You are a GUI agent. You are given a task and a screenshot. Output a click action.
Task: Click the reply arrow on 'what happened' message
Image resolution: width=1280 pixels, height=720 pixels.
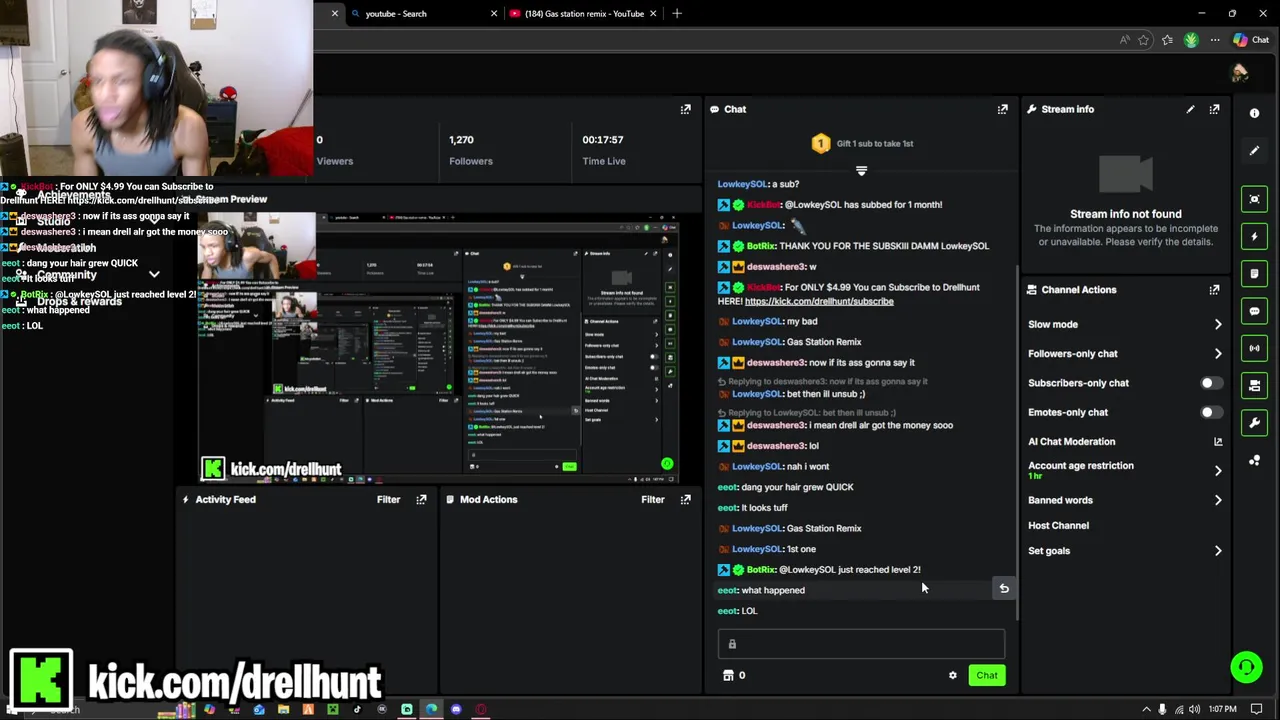click(1004, 589)
